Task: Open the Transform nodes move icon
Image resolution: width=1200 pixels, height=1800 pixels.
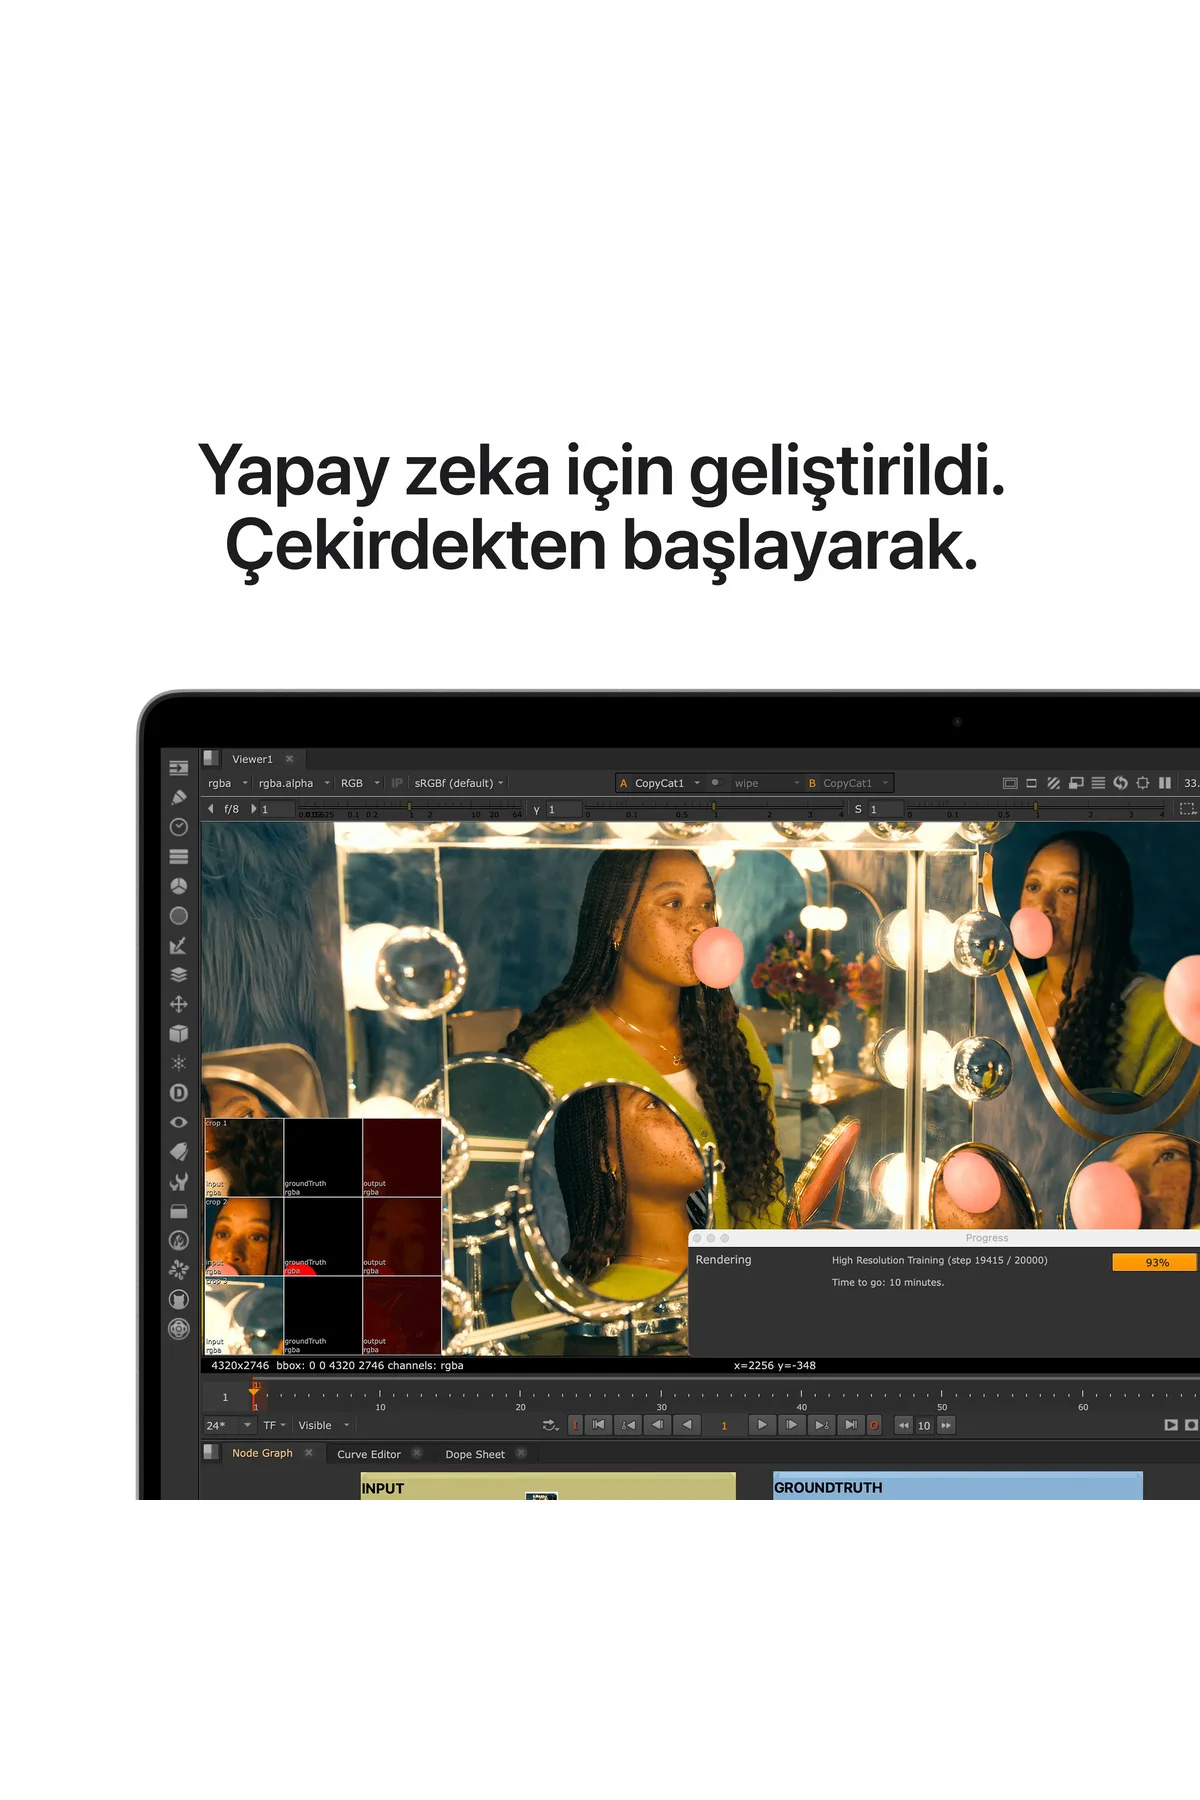Action: tap(179, 1004)
